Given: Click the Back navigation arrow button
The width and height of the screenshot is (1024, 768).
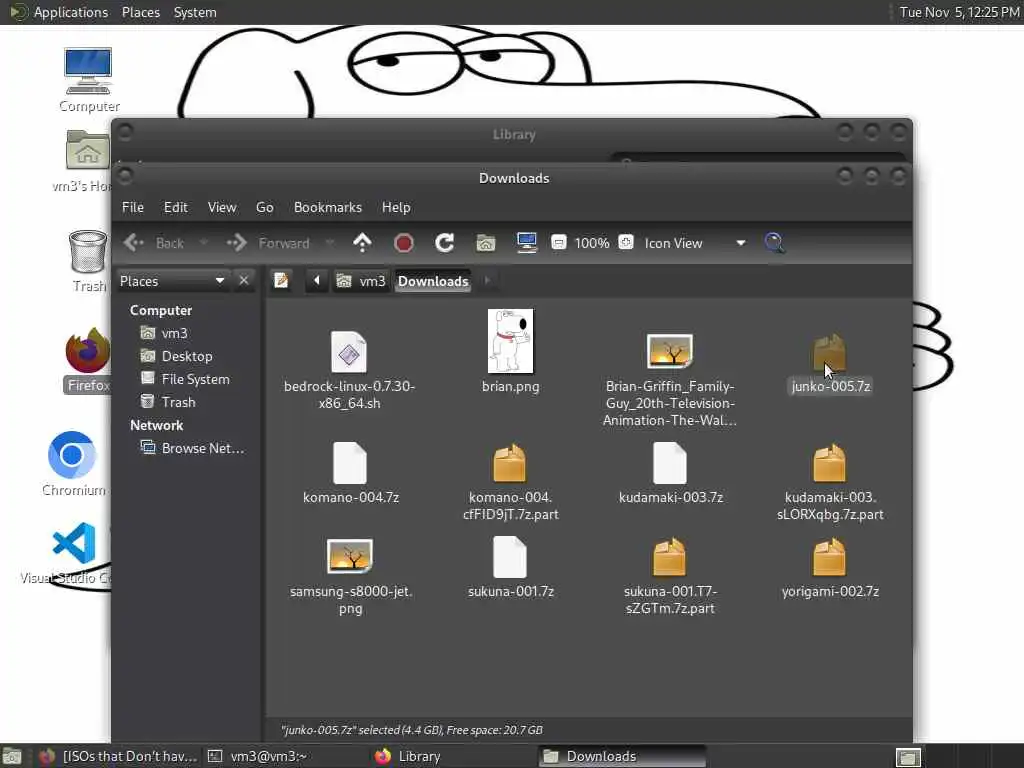Looking at the screenshot, I should (x=153, y=243).
